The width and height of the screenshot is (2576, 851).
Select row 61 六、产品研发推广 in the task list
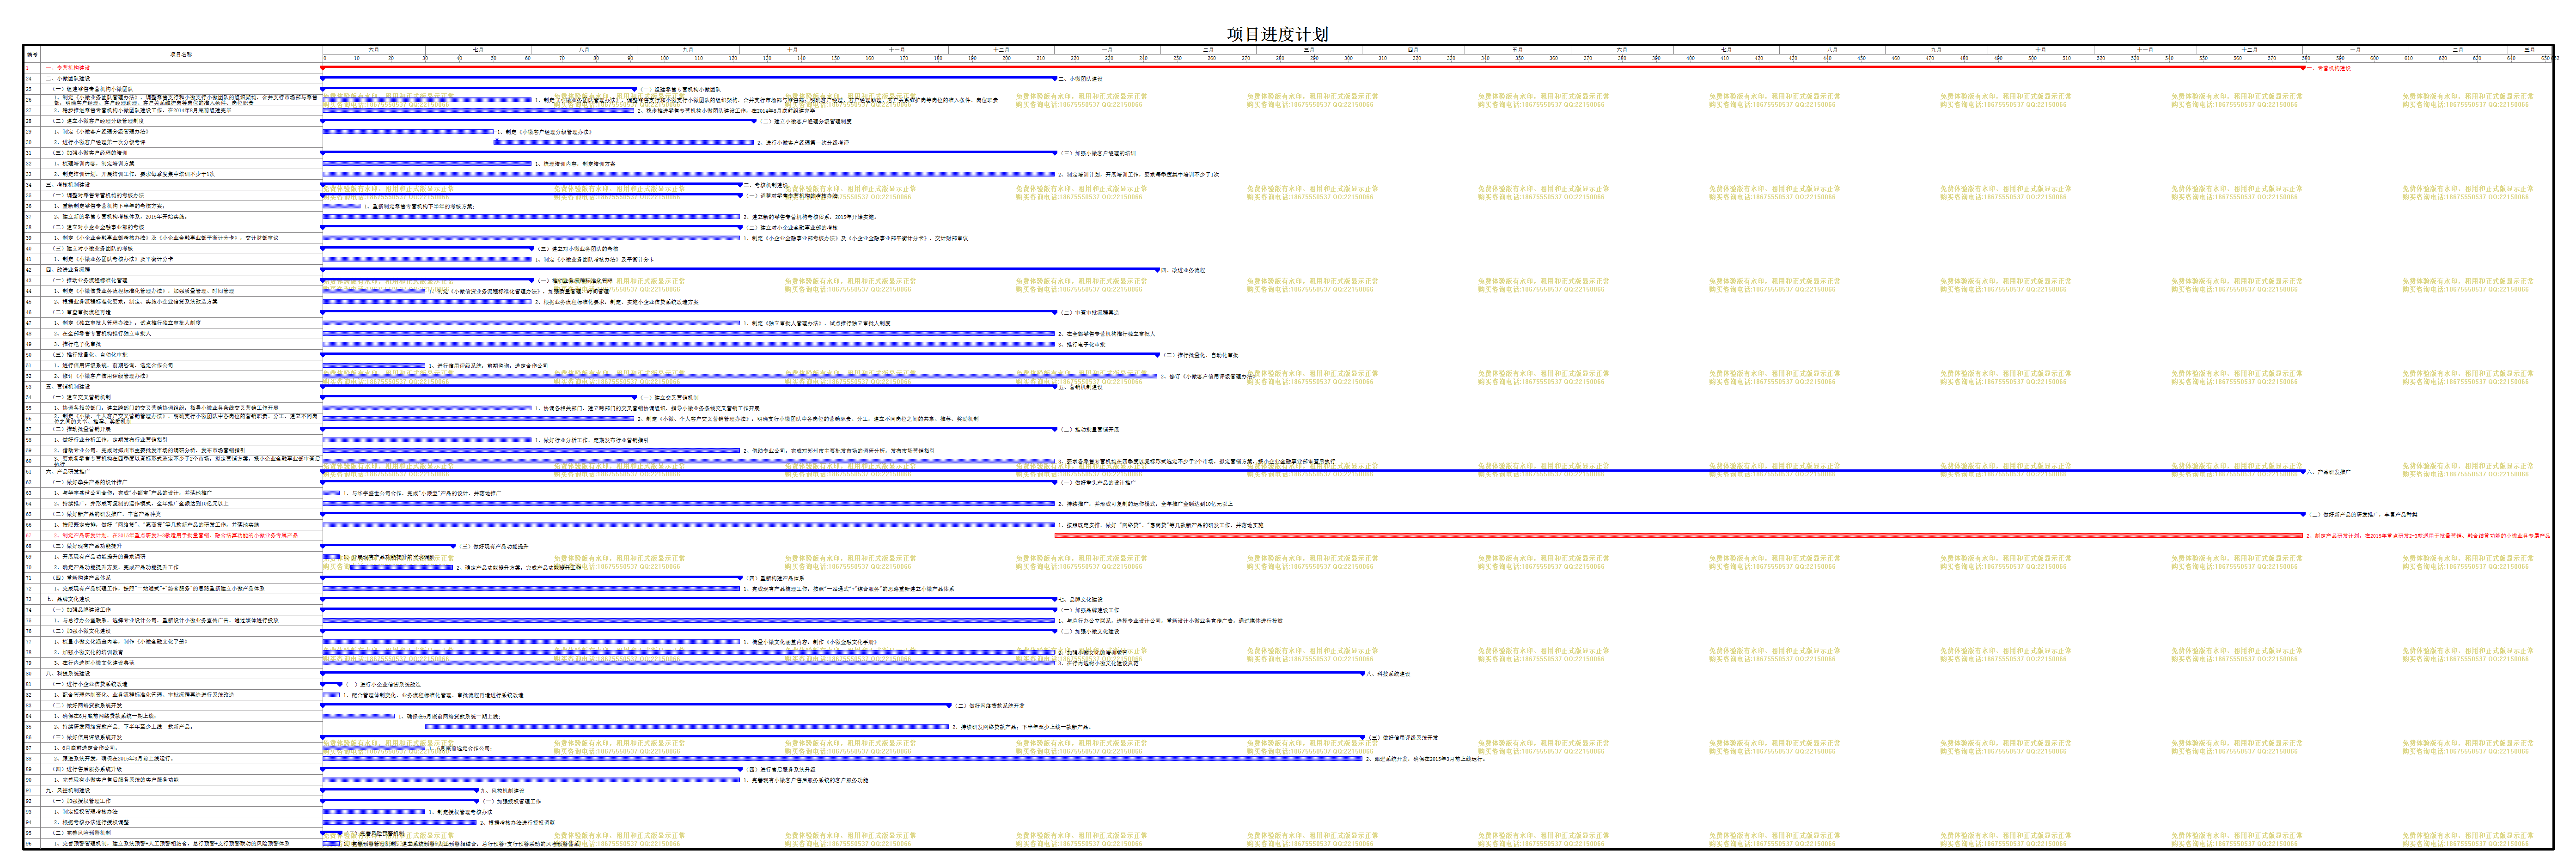tap(172, 472)
